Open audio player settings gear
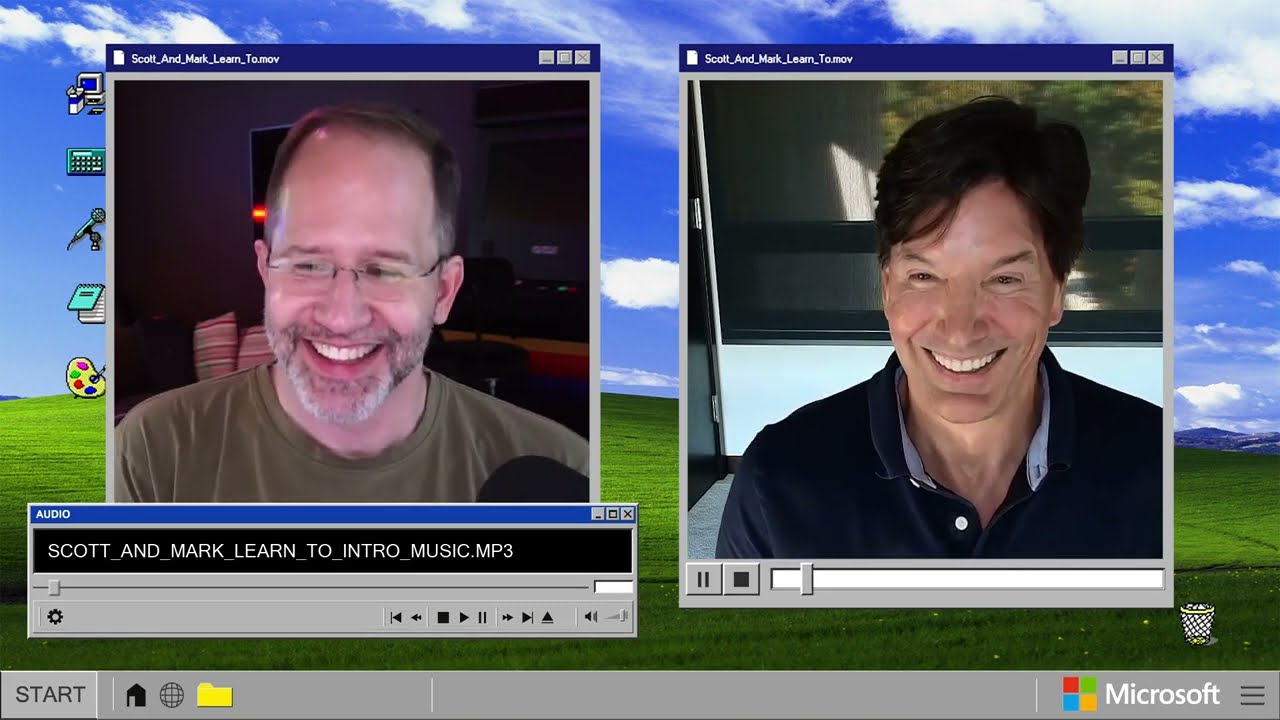The width and height of the screenshot is (1280, 720). coord(55,617)
